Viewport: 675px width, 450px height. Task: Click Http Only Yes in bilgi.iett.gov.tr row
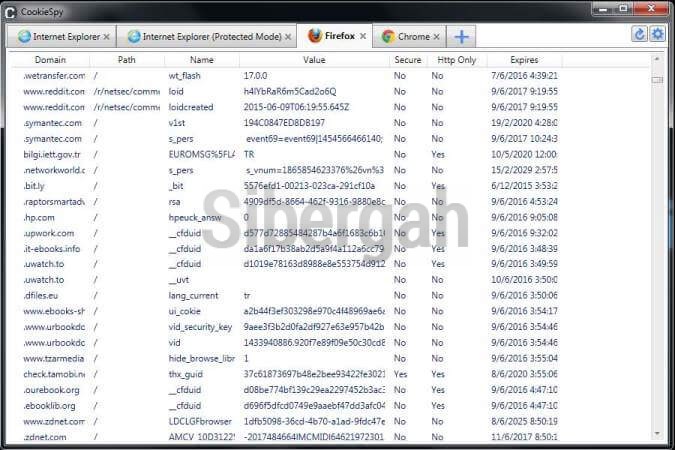coord(438,154)
